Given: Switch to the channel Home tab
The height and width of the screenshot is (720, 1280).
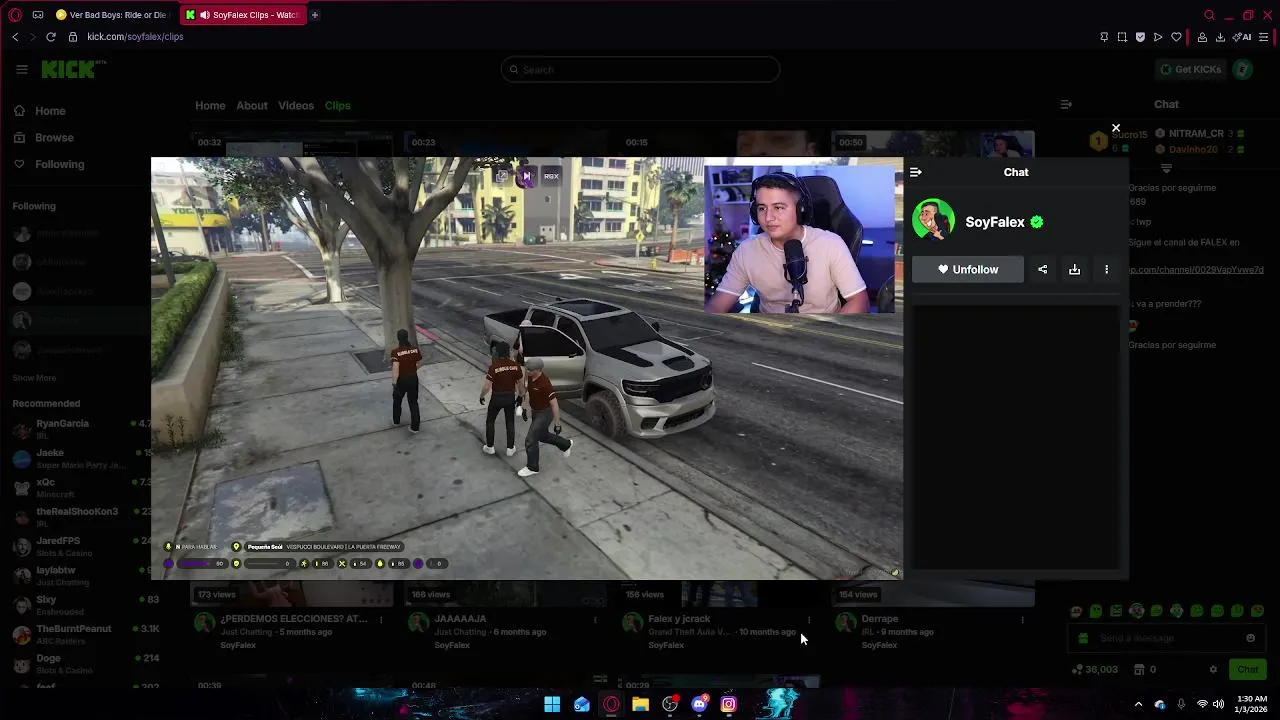Looking at the screenshot, I should [210, 105].
